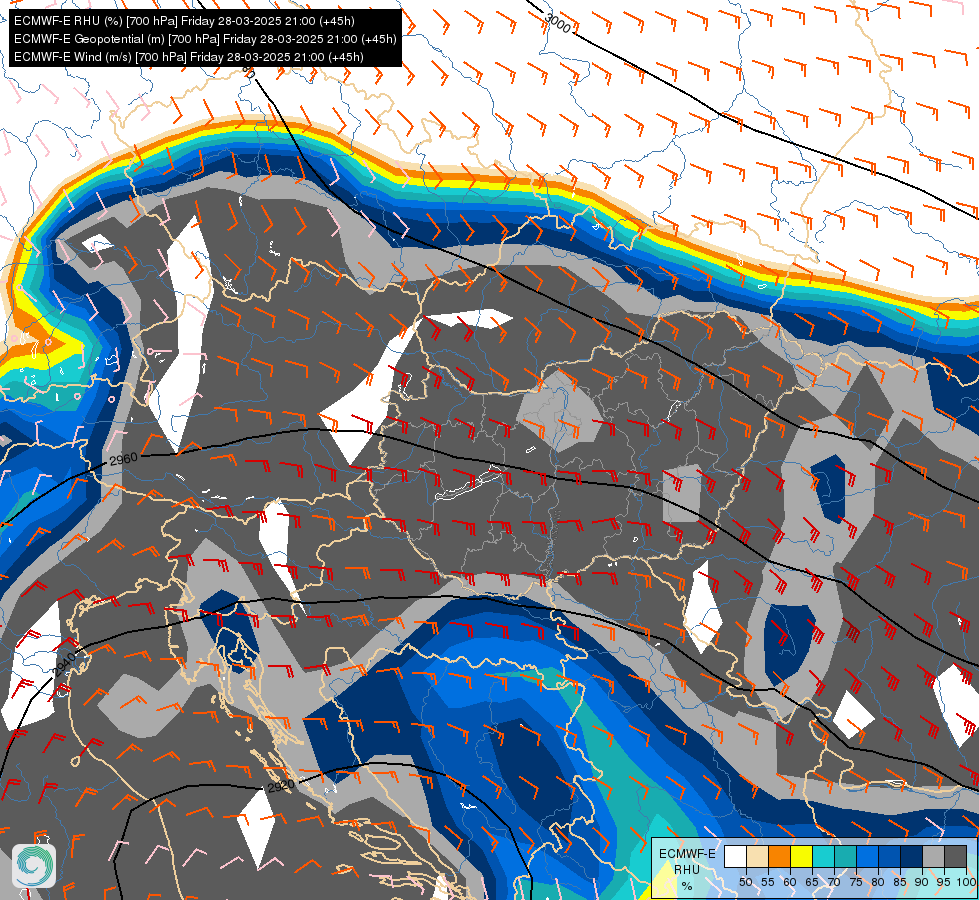Click the legend value 70
This screenshot has width=979, height=900.
pyautogui.click(x=834, y=883)
